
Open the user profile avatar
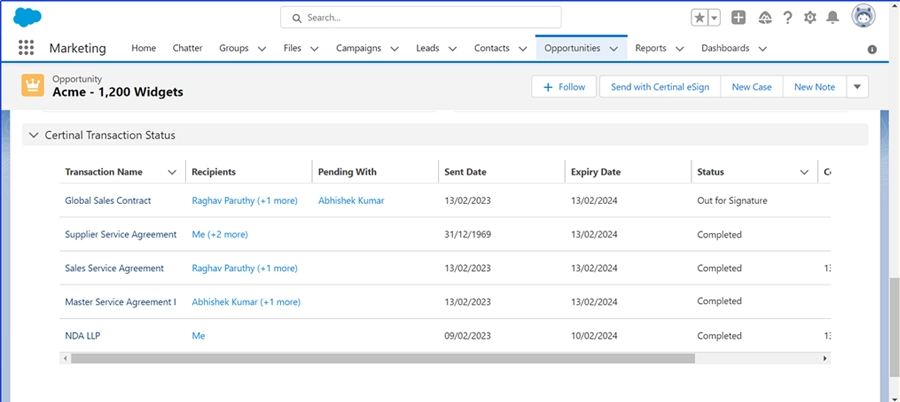coord(863,17)
